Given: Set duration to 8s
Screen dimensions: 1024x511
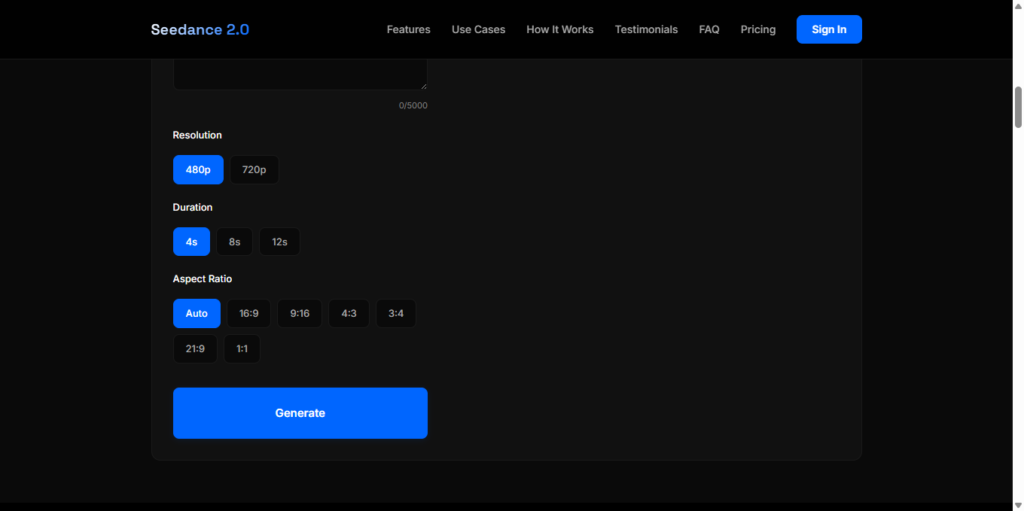Looking at the screenshot, I should coord(234,242).
